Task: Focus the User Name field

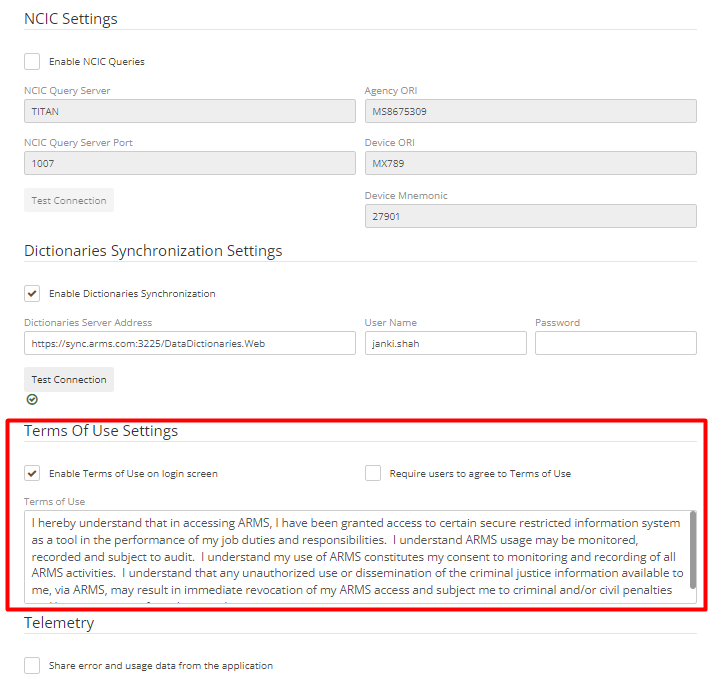Action: pos(446,343)
